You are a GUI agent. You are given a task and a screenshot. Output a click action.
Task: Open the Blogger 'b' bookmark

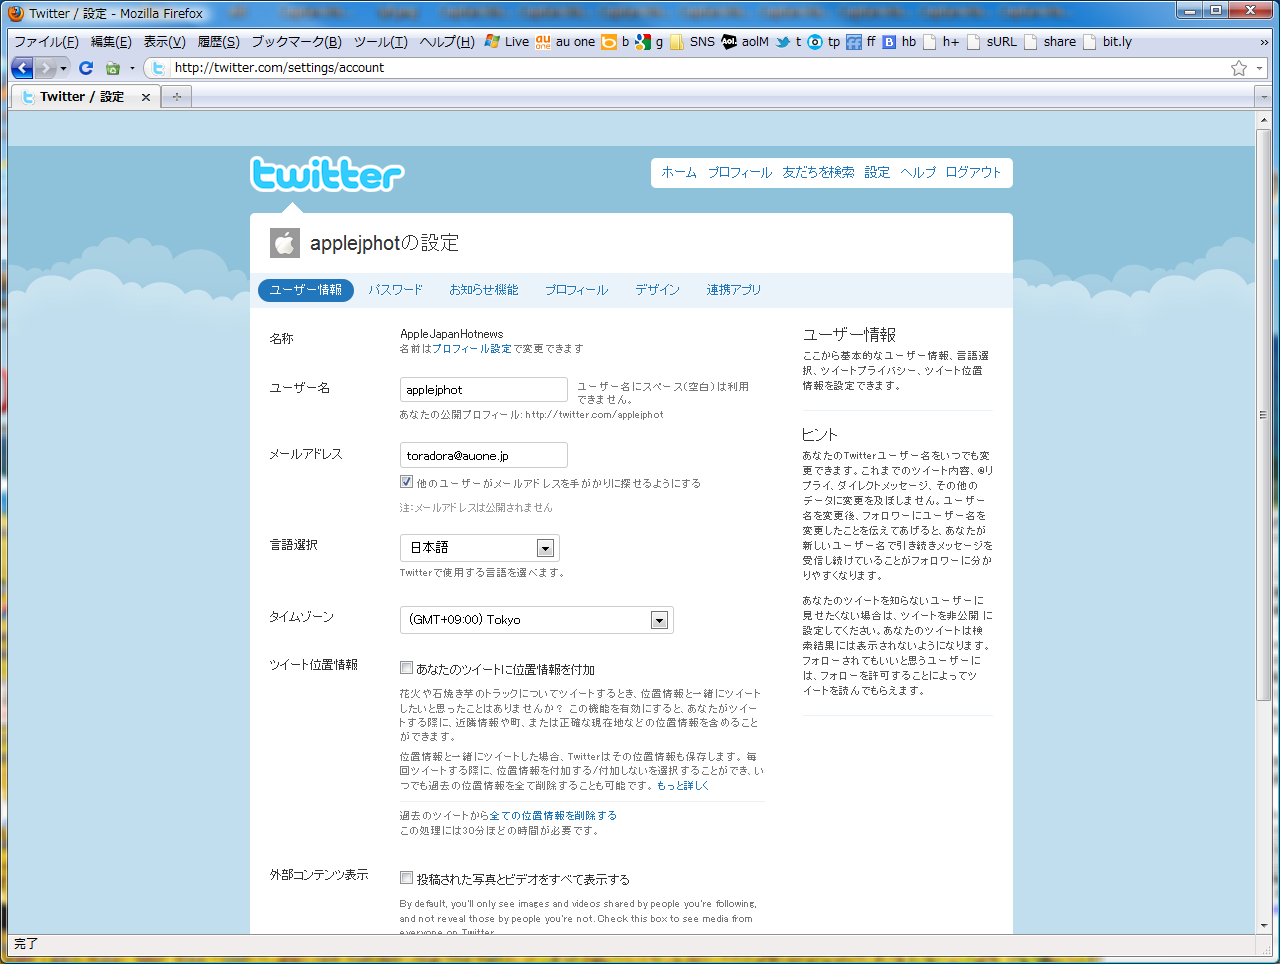point(615,42)
